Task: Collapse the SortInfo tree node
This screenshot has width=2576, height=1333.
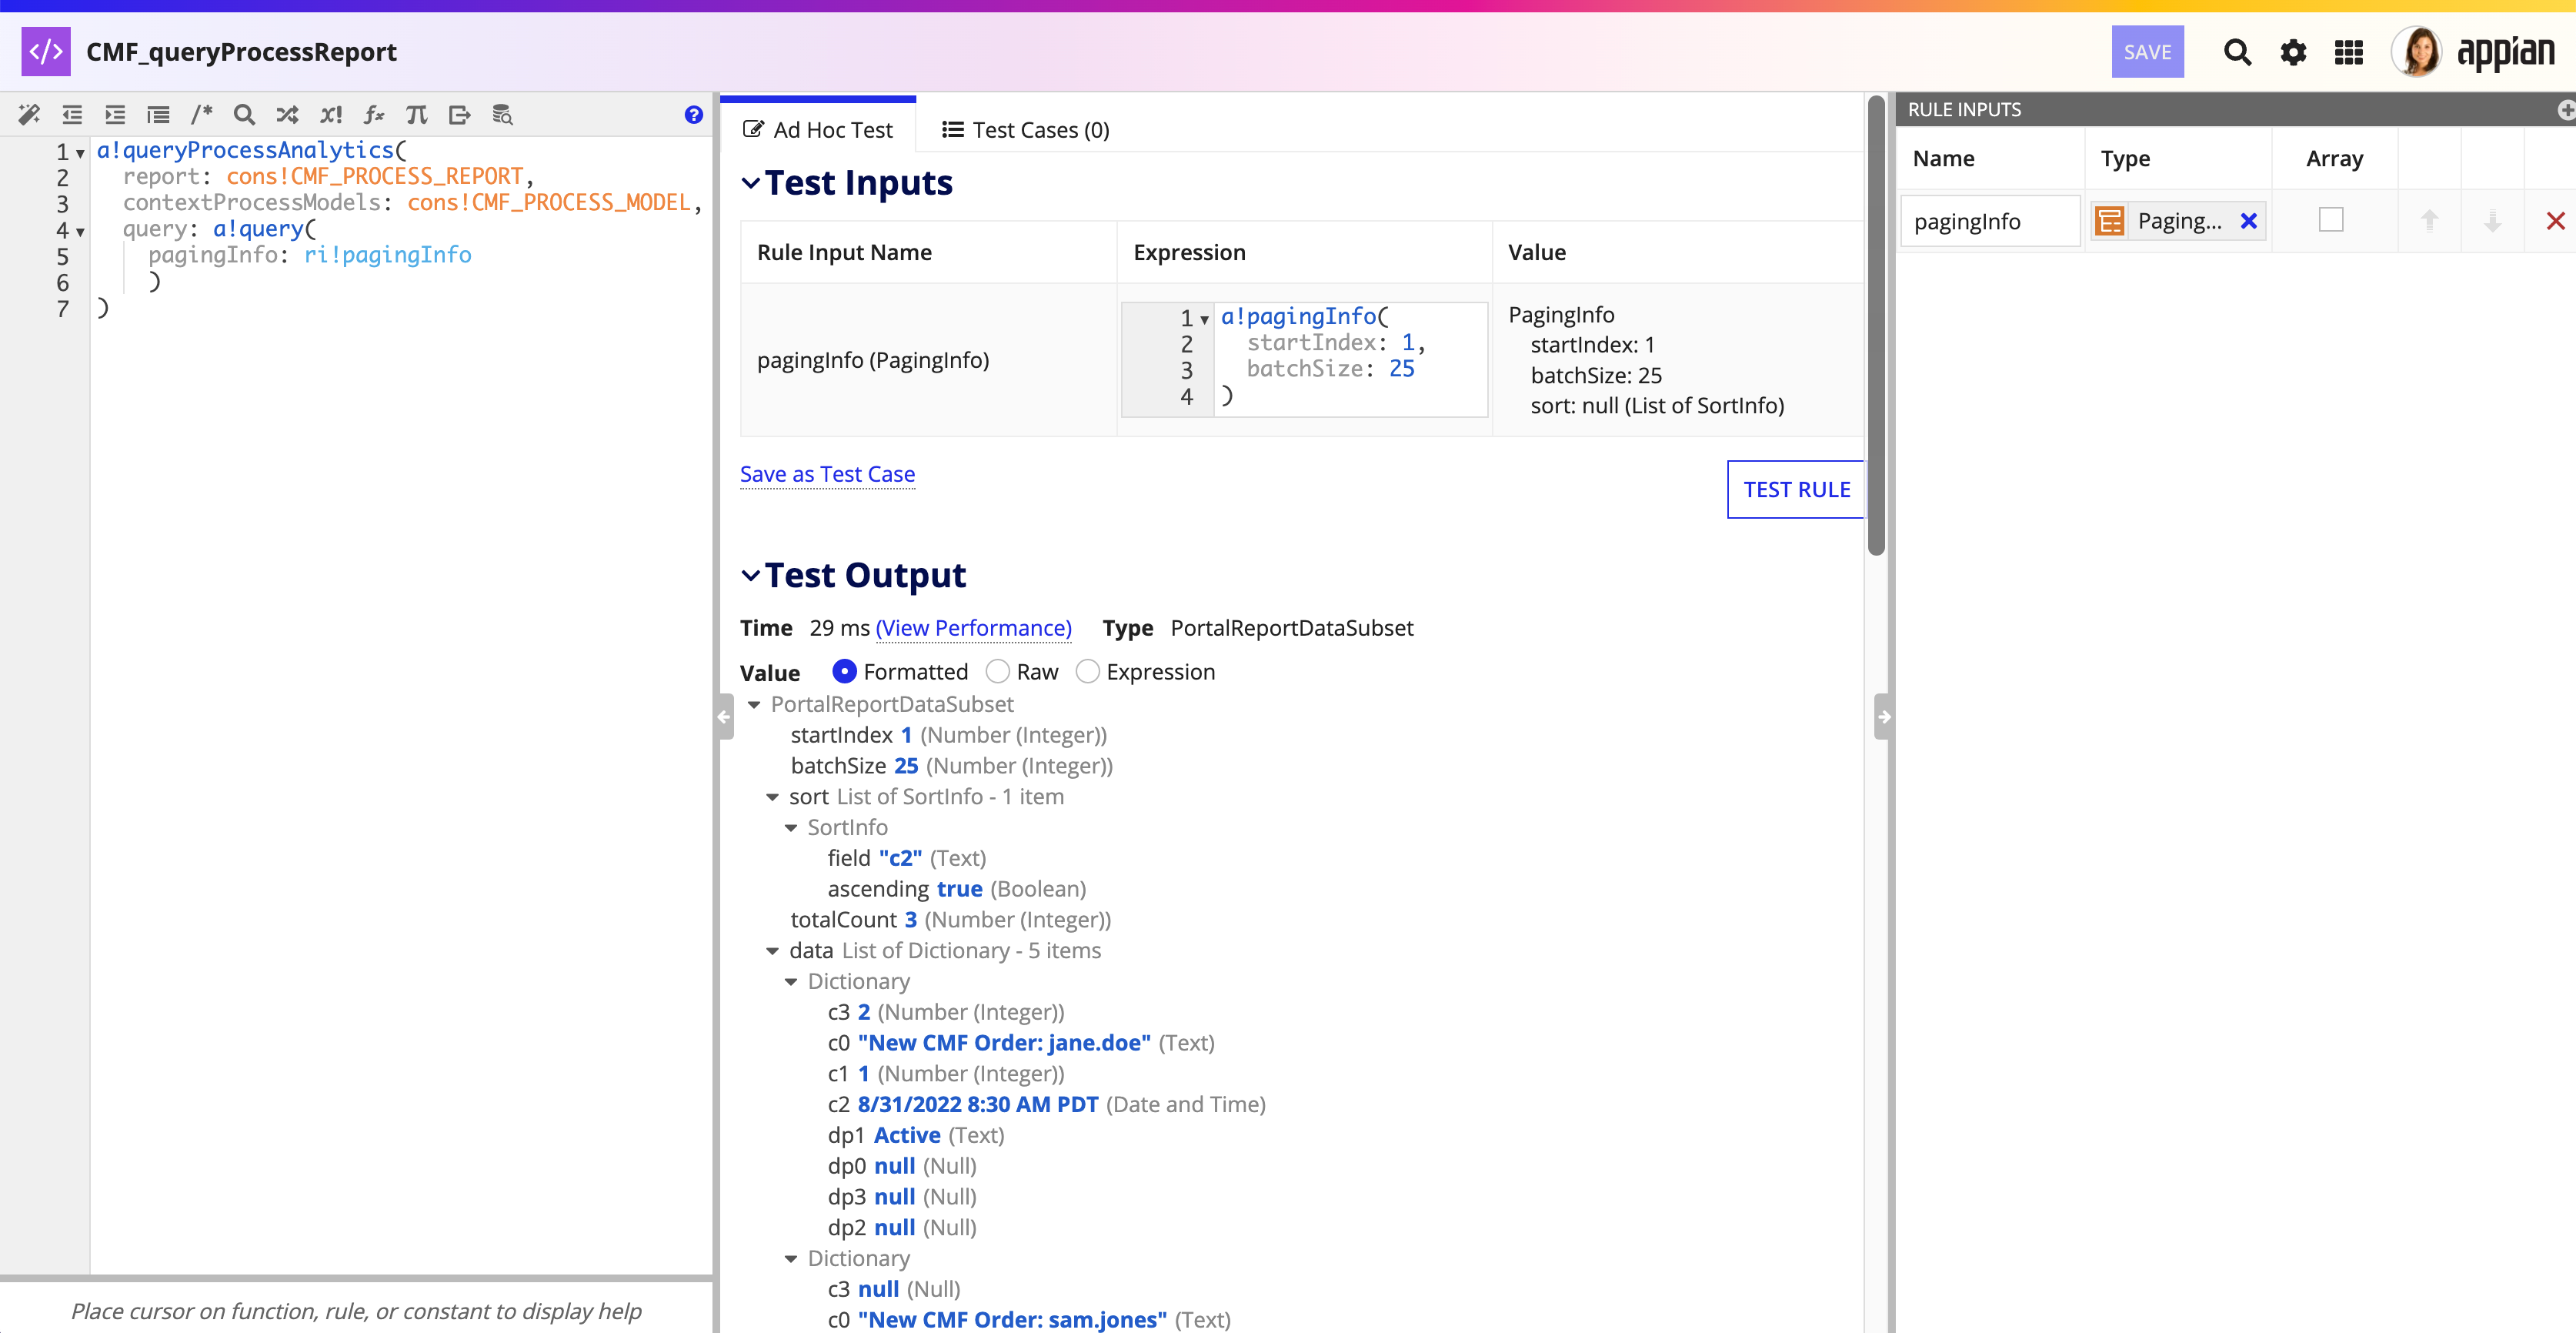Action: click(791, 828)
